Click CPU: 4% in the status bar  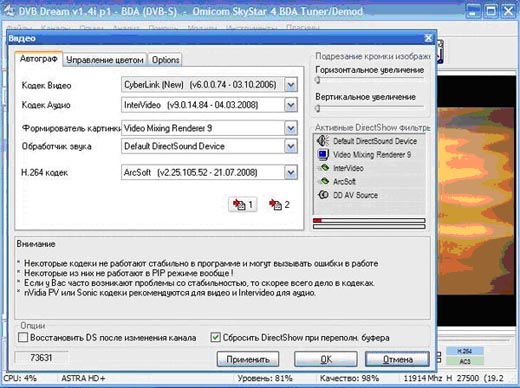coord(20,378)
